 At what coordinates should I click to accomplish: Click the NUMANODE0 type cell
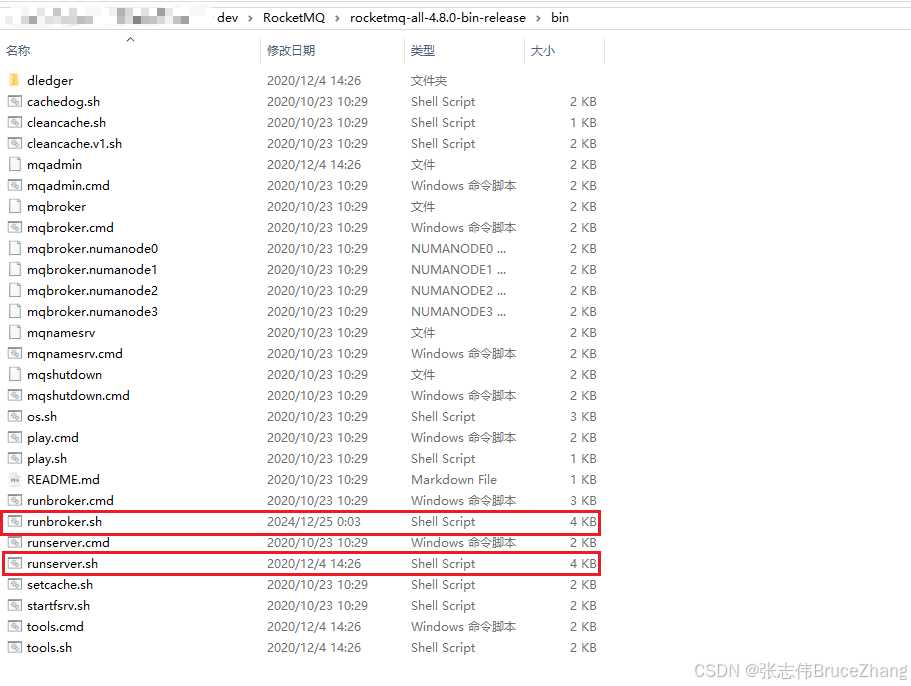pos(458,248)
